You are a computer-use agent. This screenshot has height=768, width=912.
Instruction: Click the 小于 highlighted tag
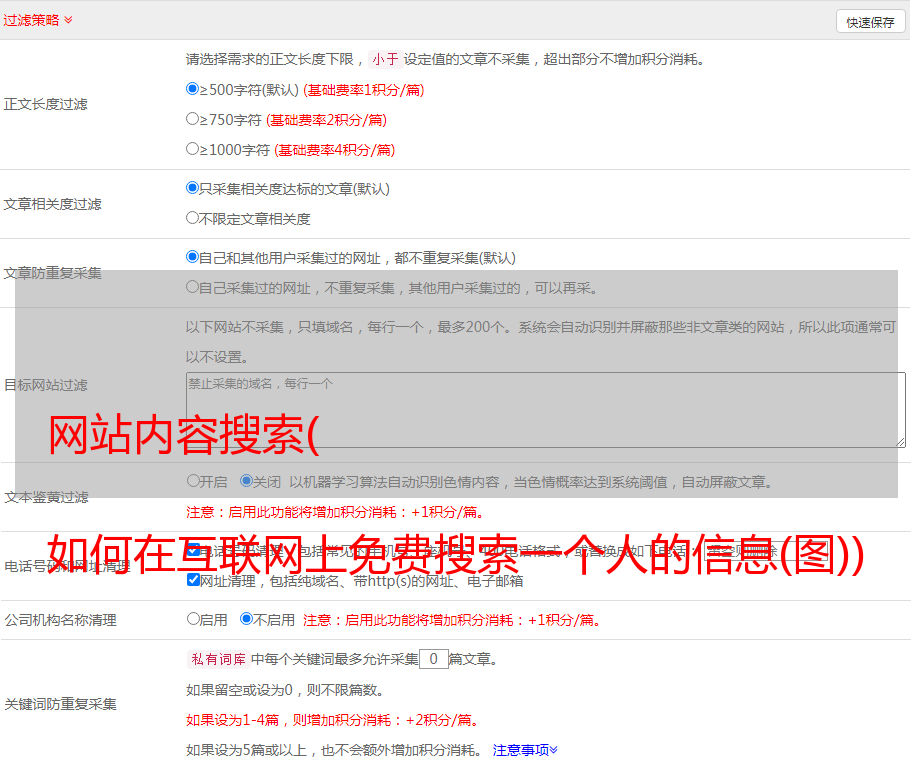tap(385, 59)
